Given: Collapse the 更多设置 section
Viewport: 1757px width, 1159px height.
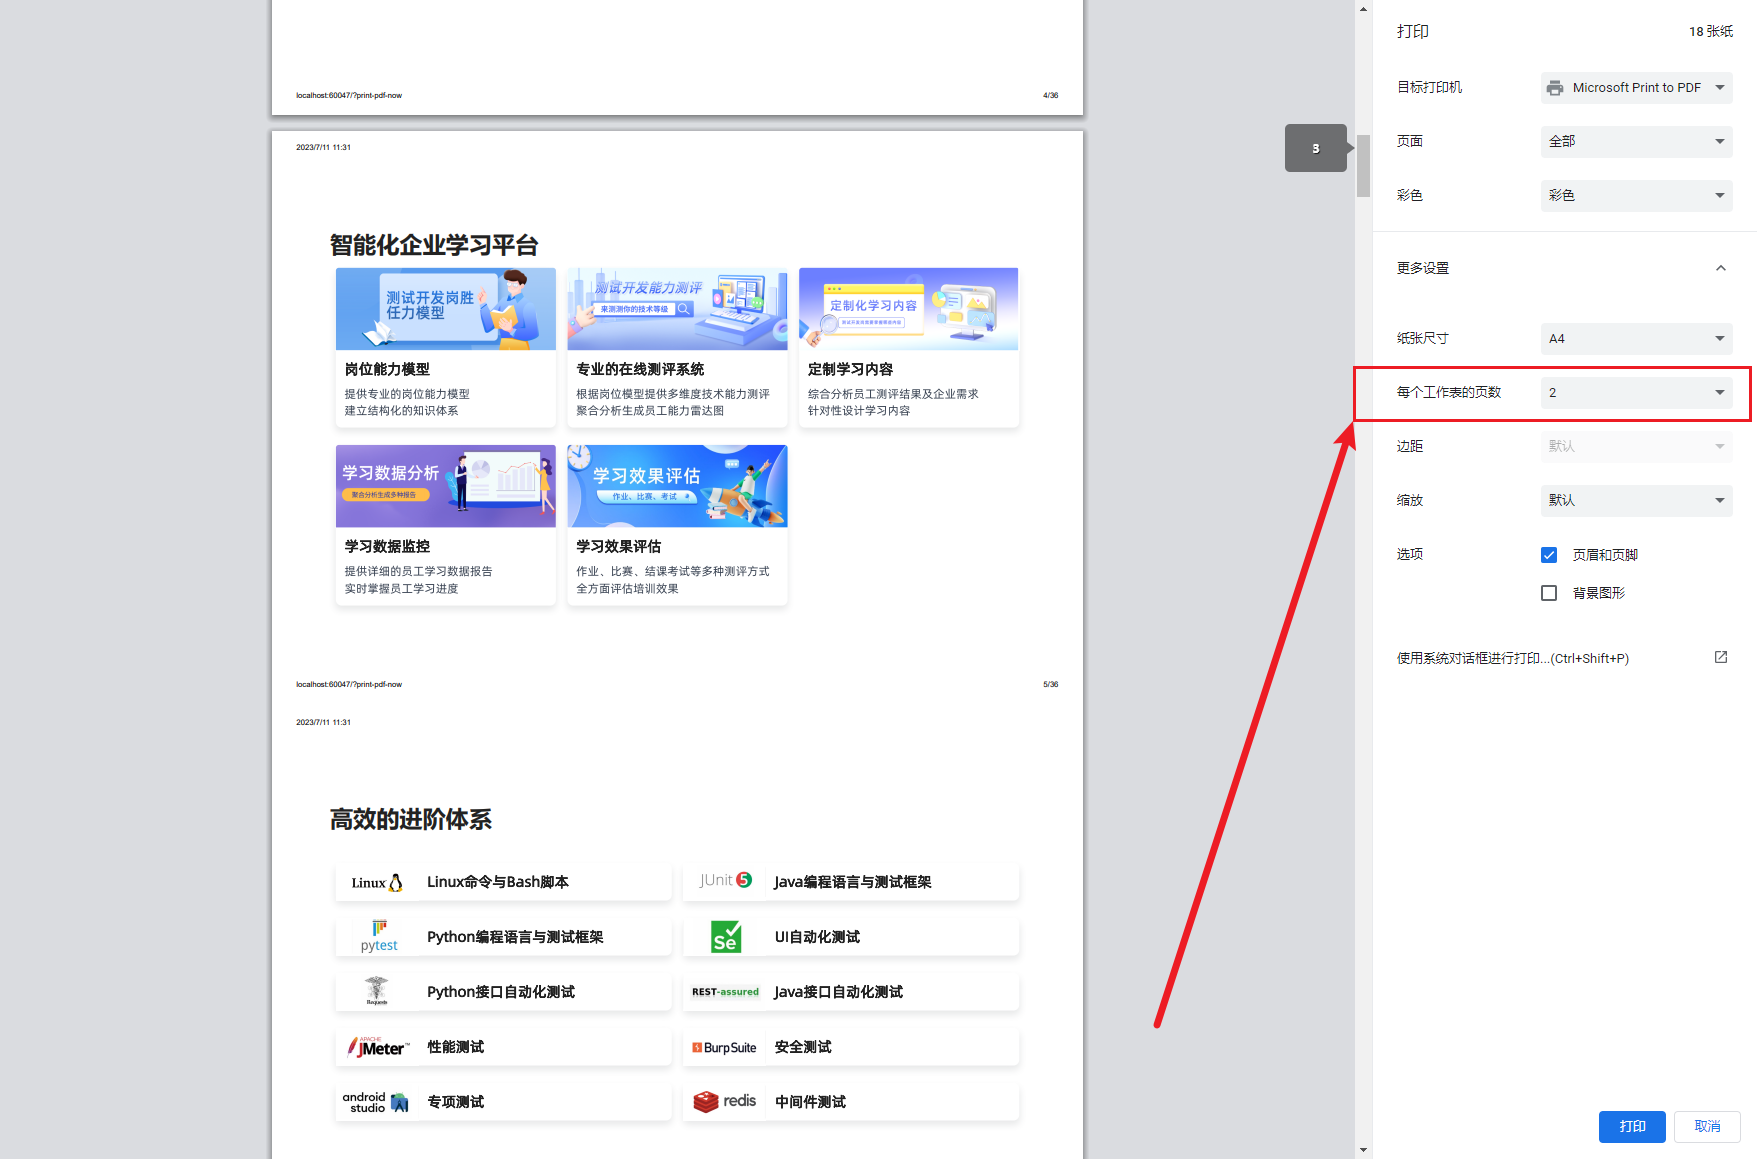Looking at the screenshot, I should click(1720, 268).
